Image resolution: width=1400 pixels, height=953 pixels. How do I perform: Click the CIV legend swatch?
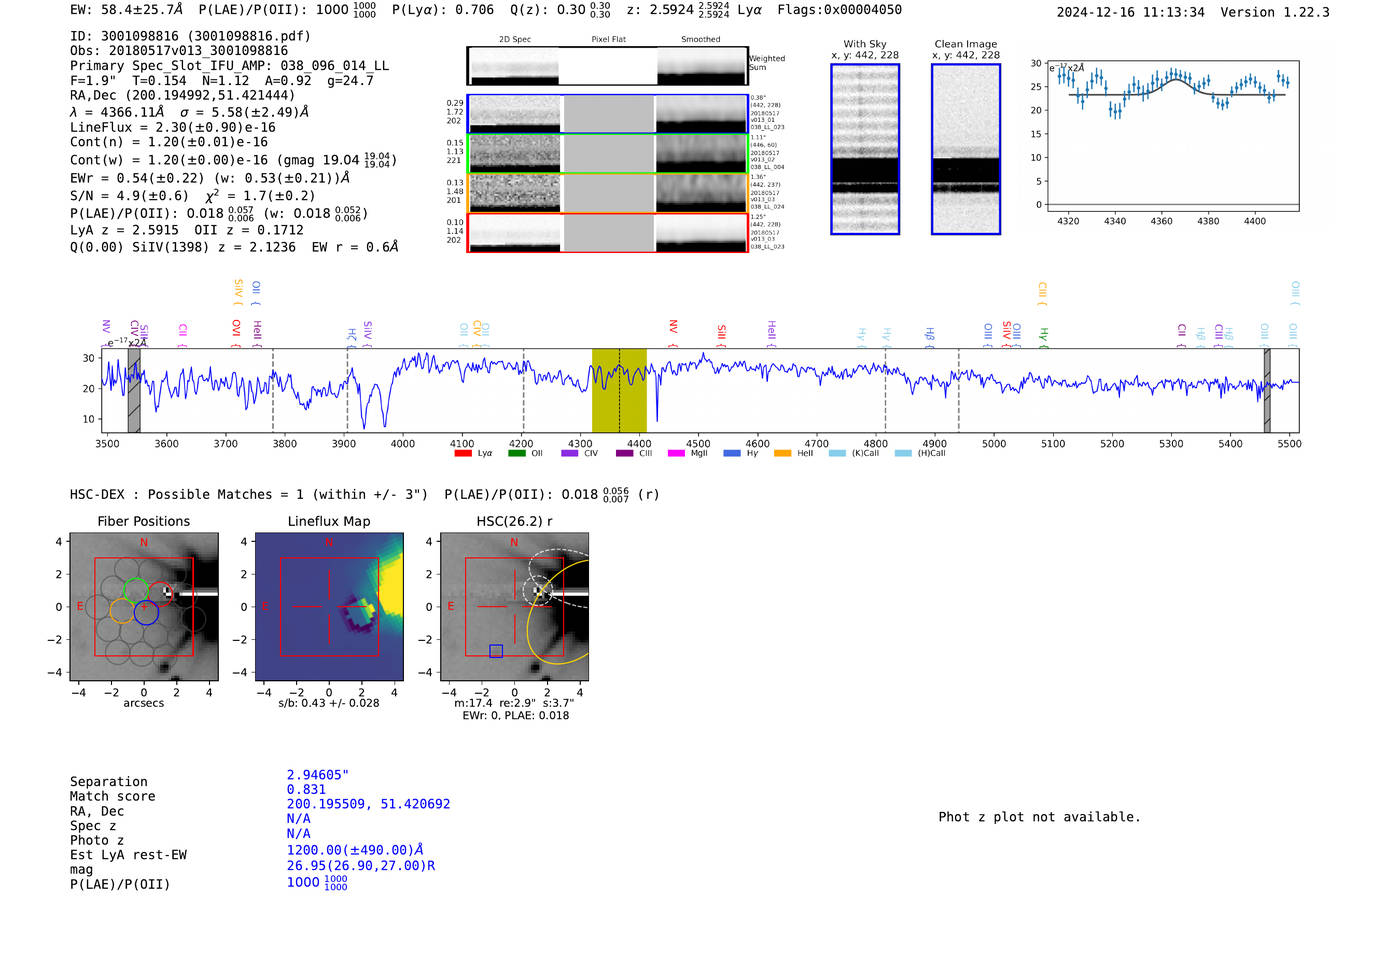570,453
